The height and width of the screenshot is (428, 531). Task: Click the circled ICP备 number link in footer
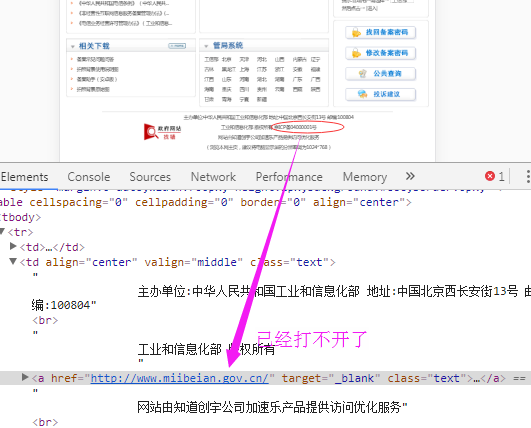click(x=295, y=127)
